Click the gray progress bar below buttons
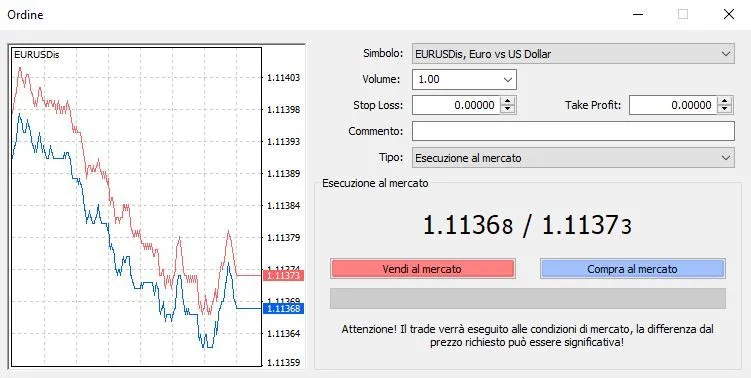Image resolution: width=751 pixels, height=378 pixels. 528,298
